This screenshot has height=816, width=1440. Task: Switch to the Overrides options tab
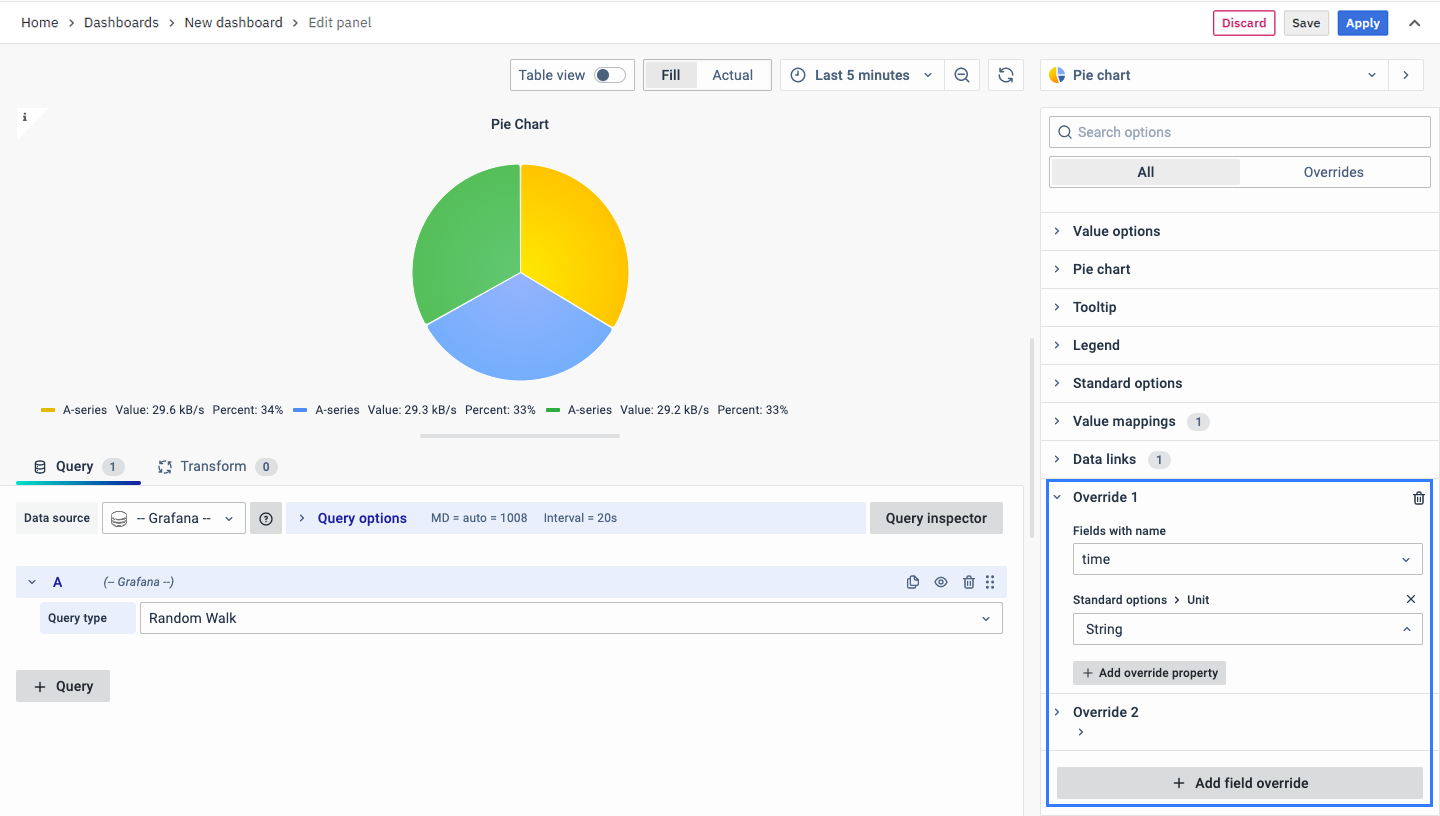[x=1333, y=172]
